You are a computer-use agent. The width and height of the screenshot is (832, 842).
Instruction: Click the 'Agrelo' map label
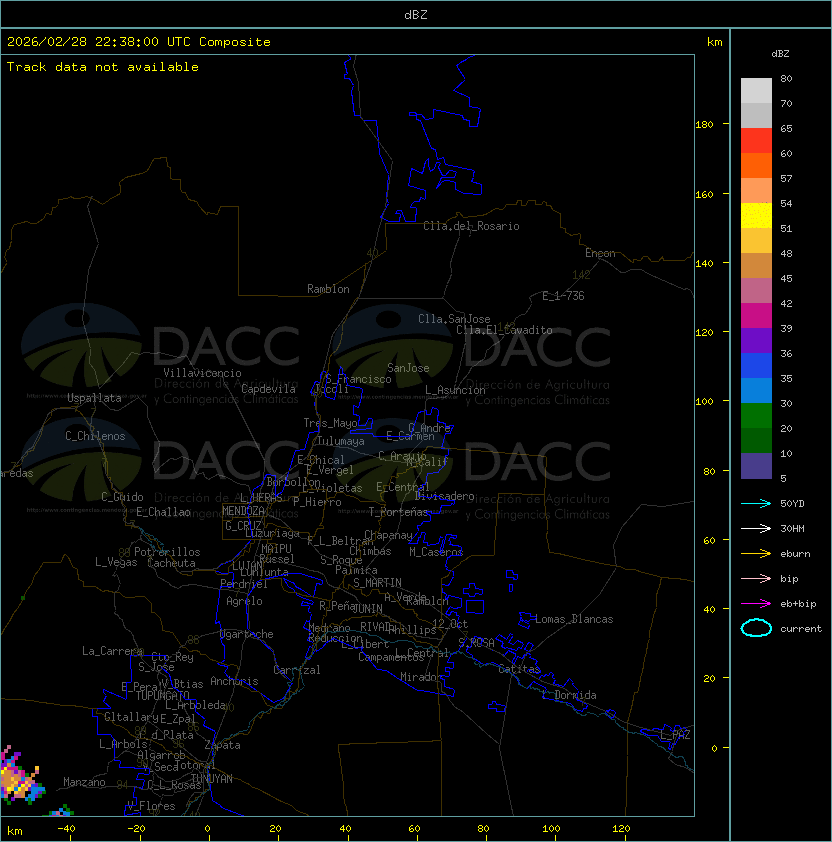tap(244, 601)
